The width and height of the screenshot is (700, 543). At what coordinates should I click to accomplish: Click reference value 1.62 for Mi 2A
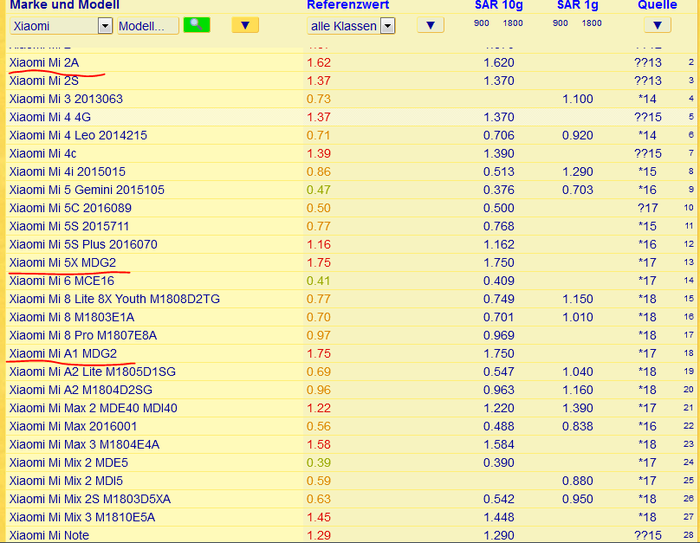[x=319, y=63]
